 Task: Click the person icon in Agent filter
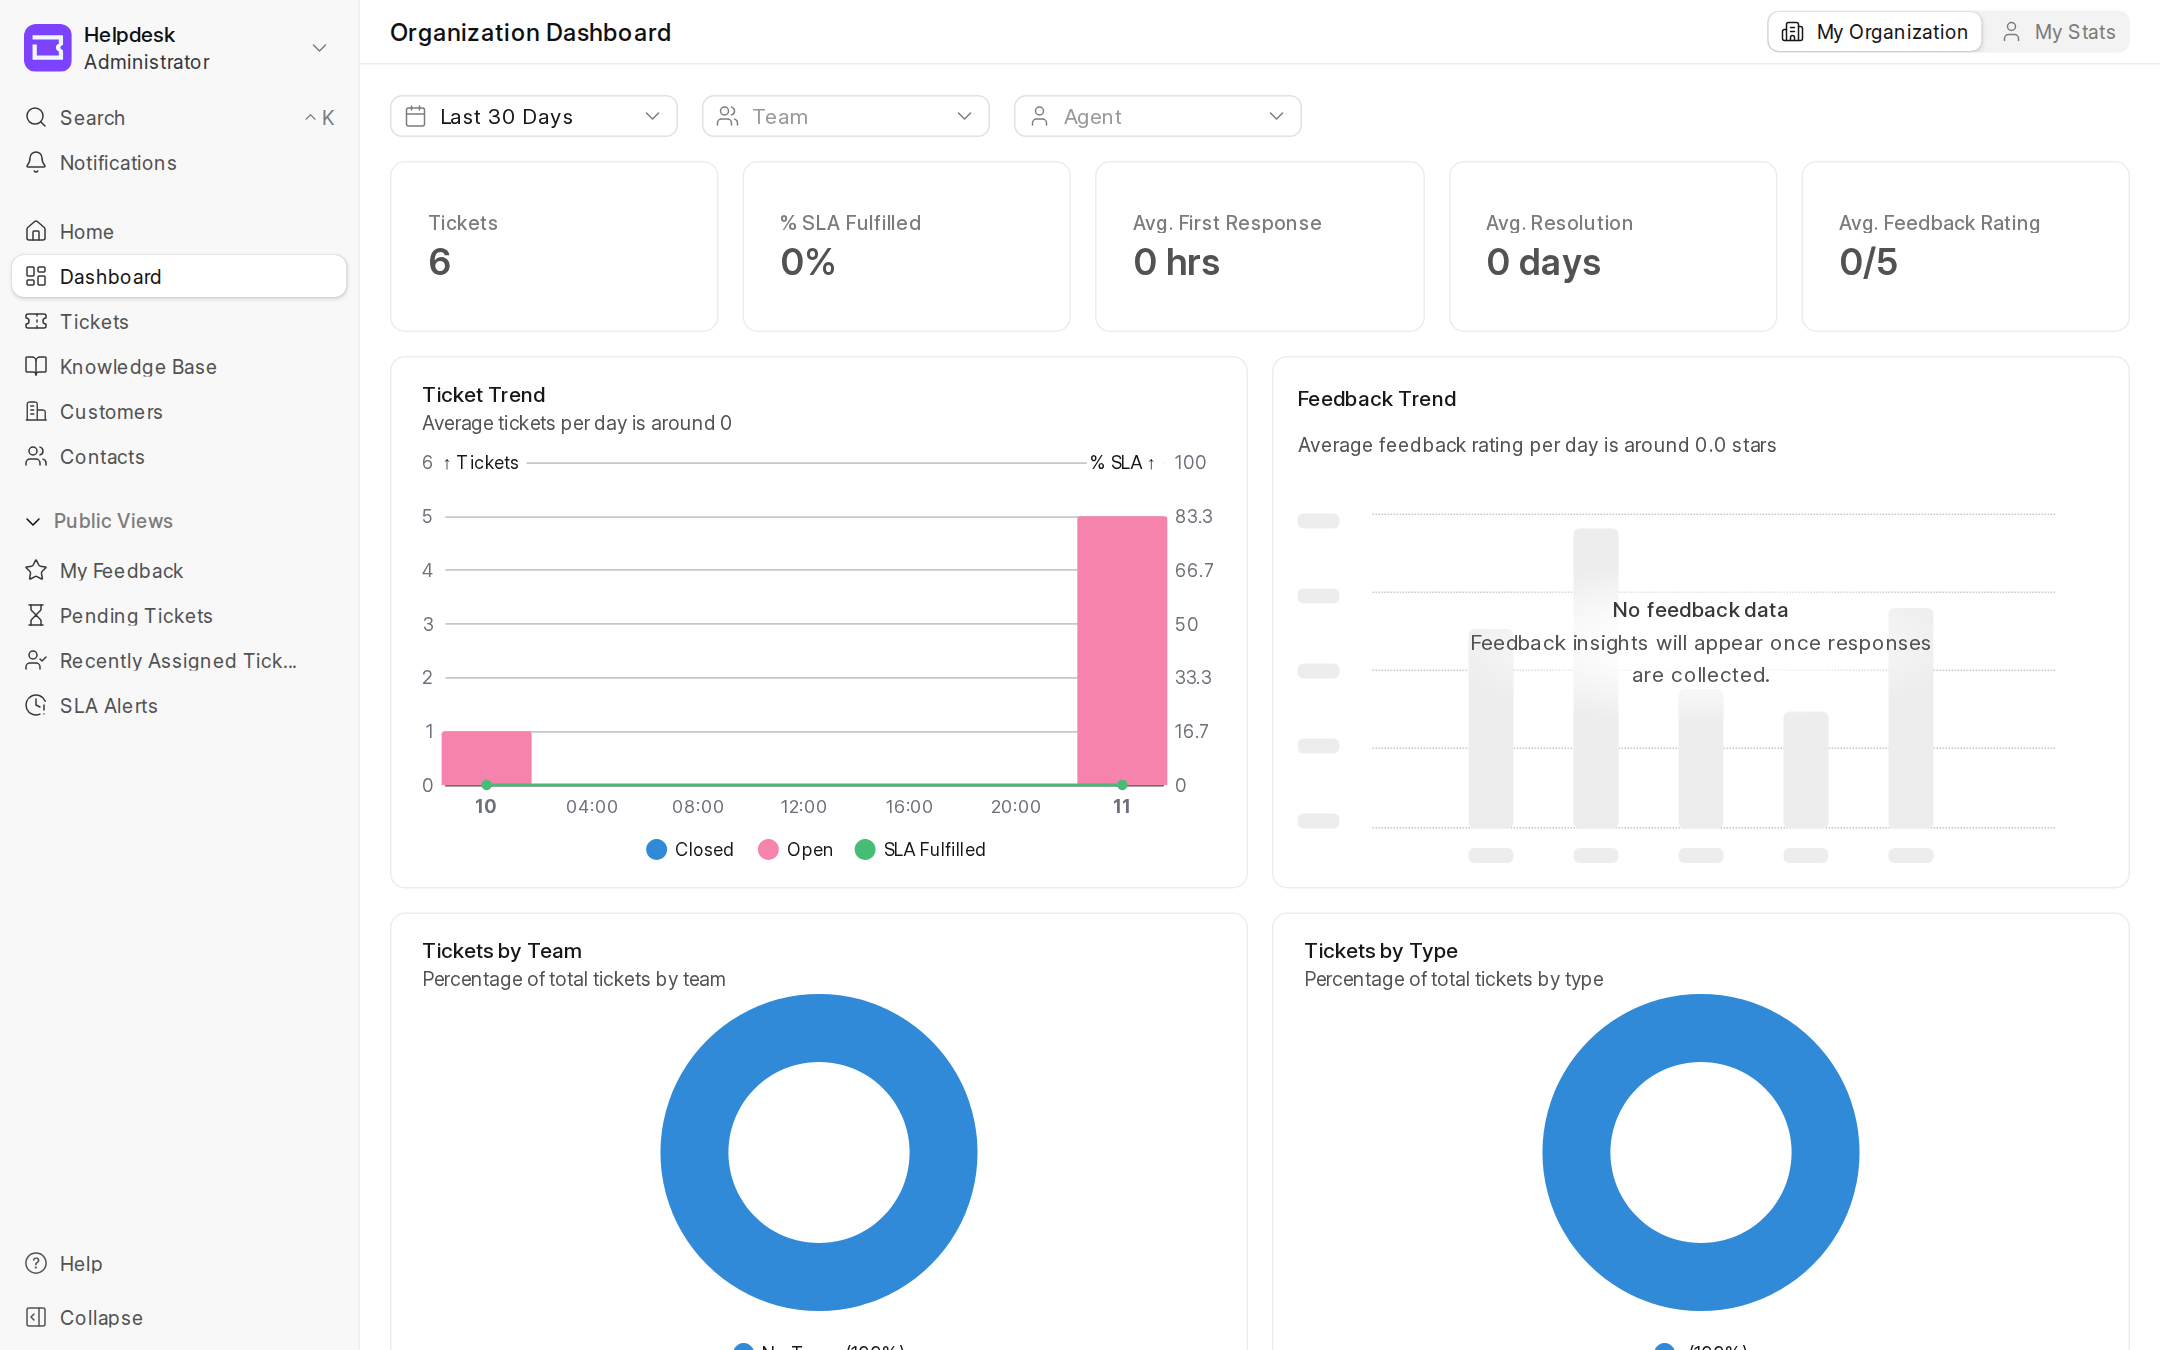pos(1040,116)
